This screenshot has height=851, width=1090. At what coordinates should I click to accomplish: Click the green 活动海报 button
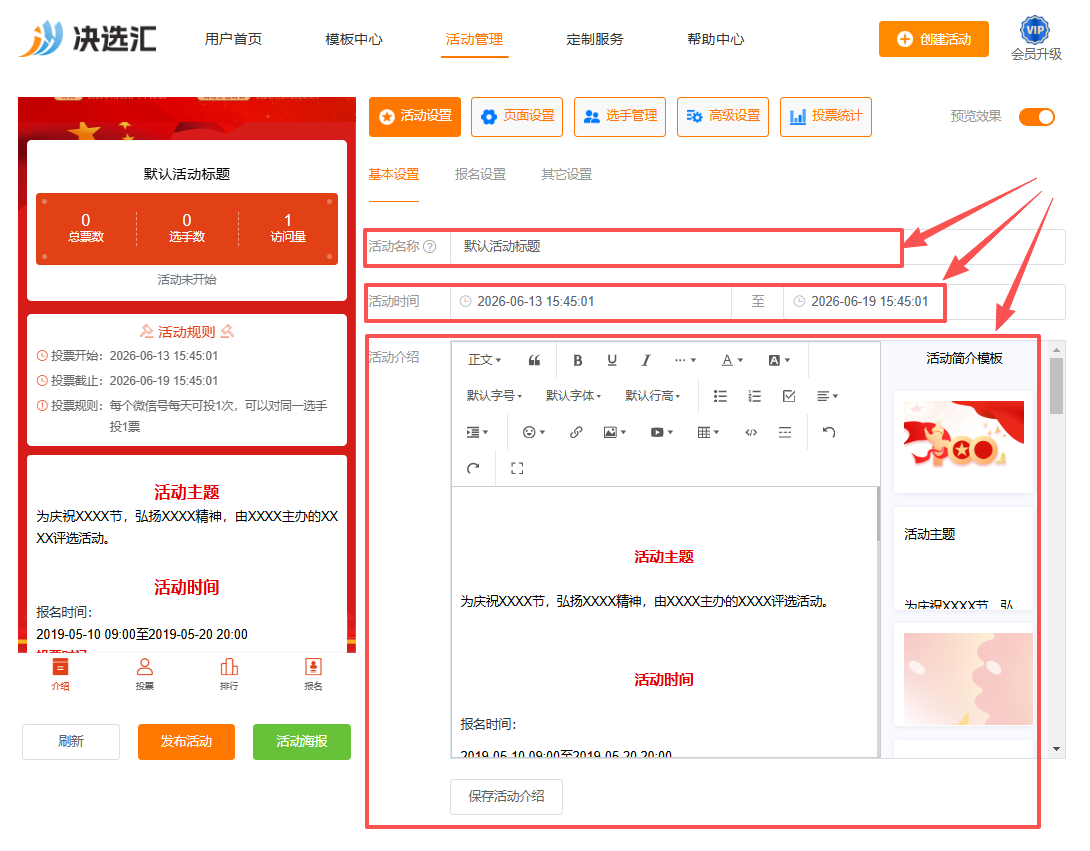click(302, 742)
